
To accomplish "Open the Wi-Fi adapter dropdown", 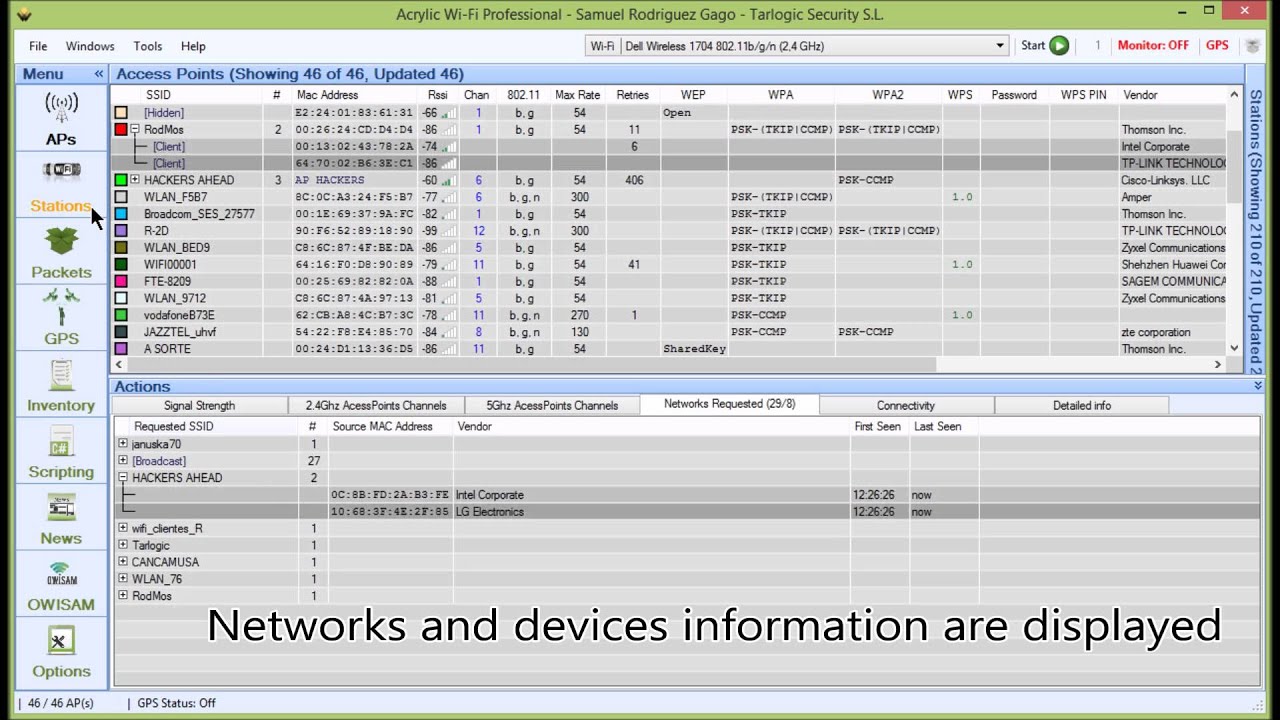I will tap(999, 46).
